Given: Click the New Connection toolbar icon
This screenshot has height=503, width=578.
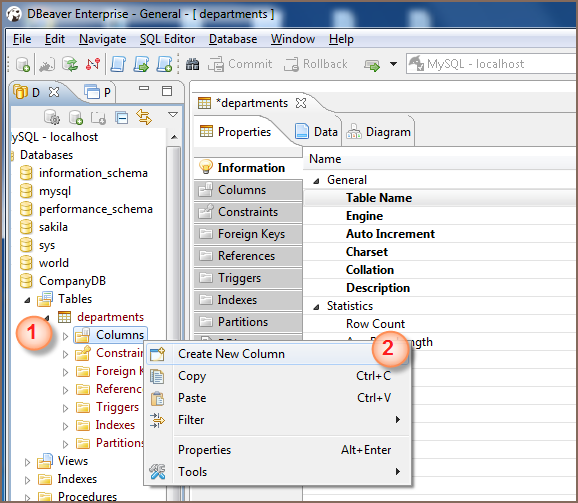Looking at the screenshot, I should coord(23,64).
